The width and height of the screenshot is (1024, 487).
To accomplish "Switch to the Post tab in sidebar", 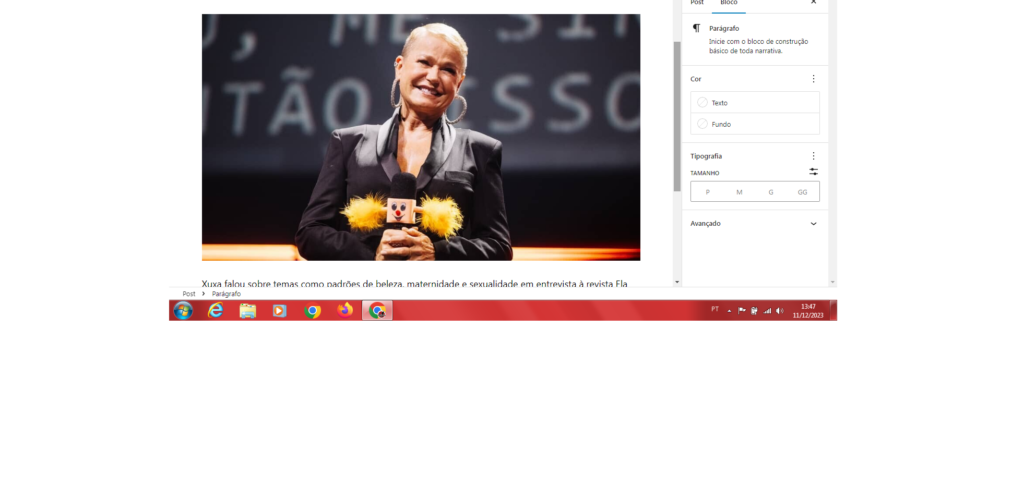I will tap(697, 4).
